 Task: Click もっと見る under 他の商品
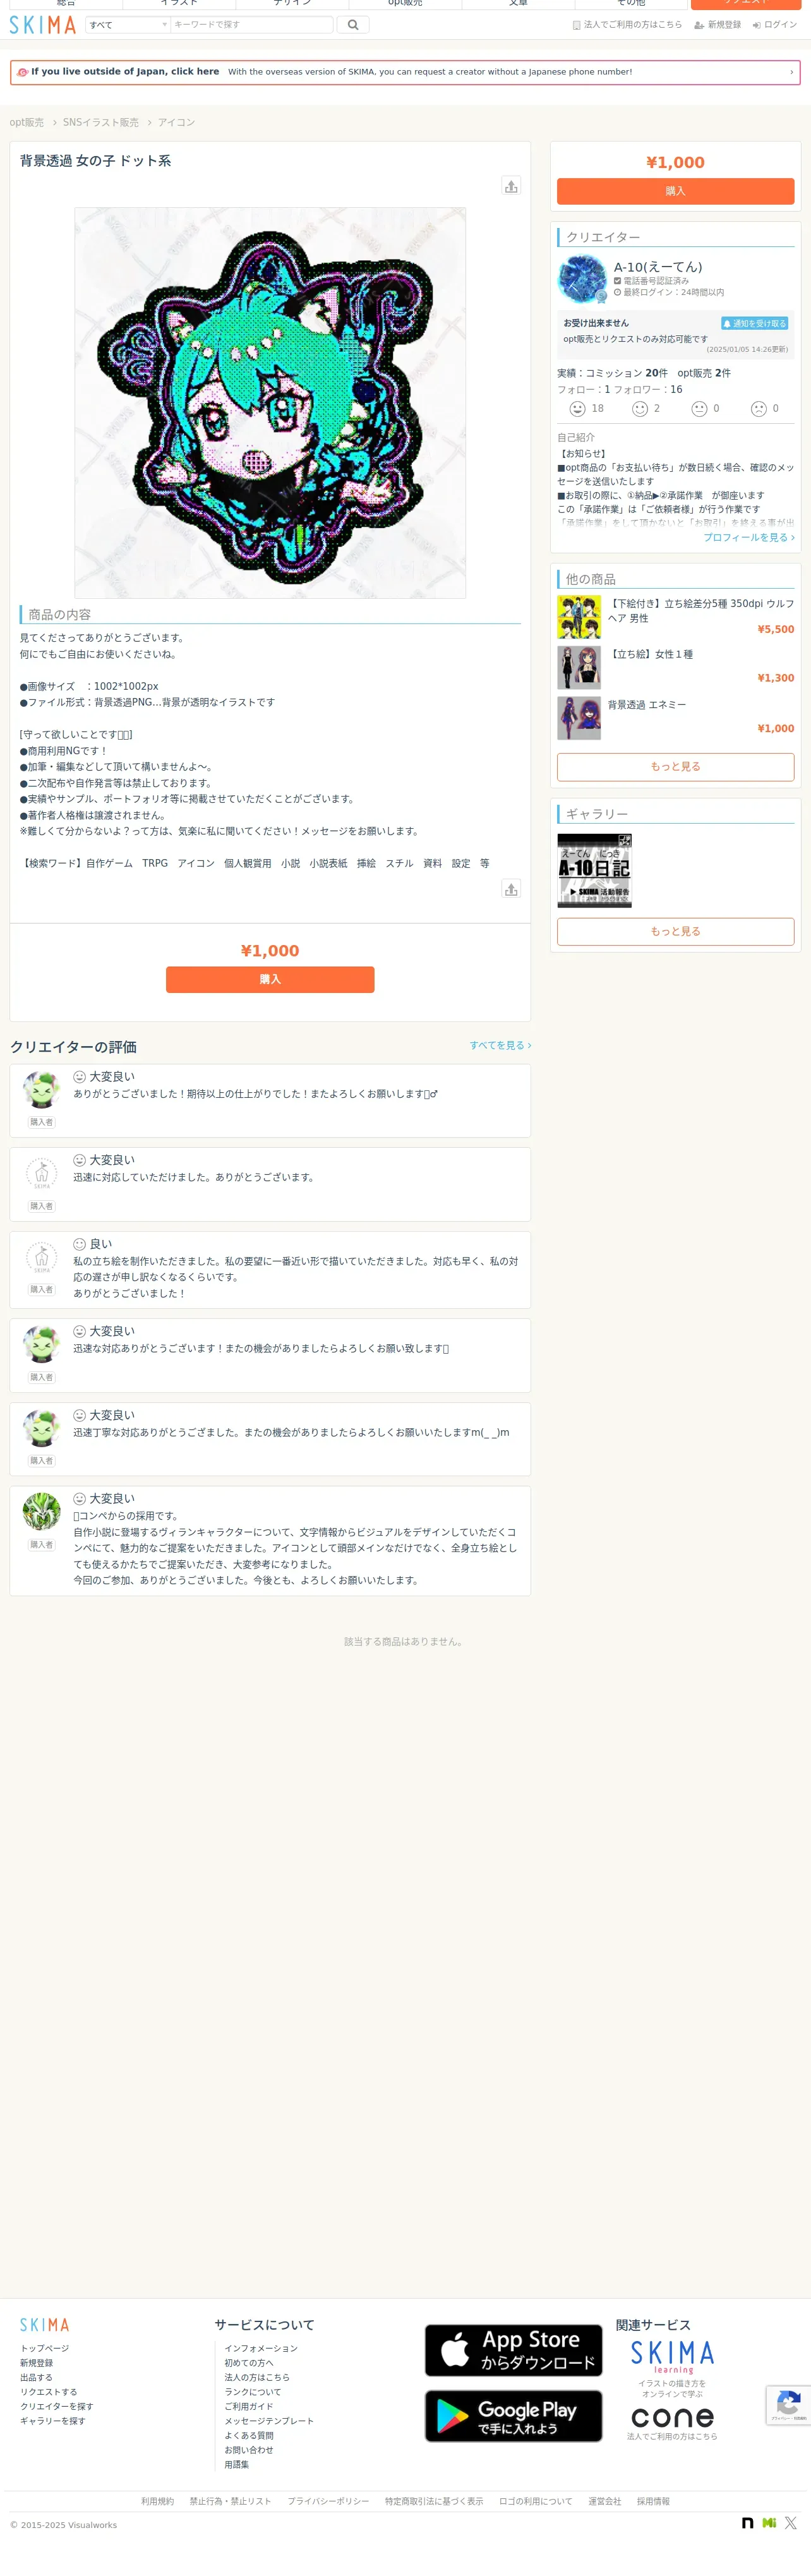click(x=676, y=767)
